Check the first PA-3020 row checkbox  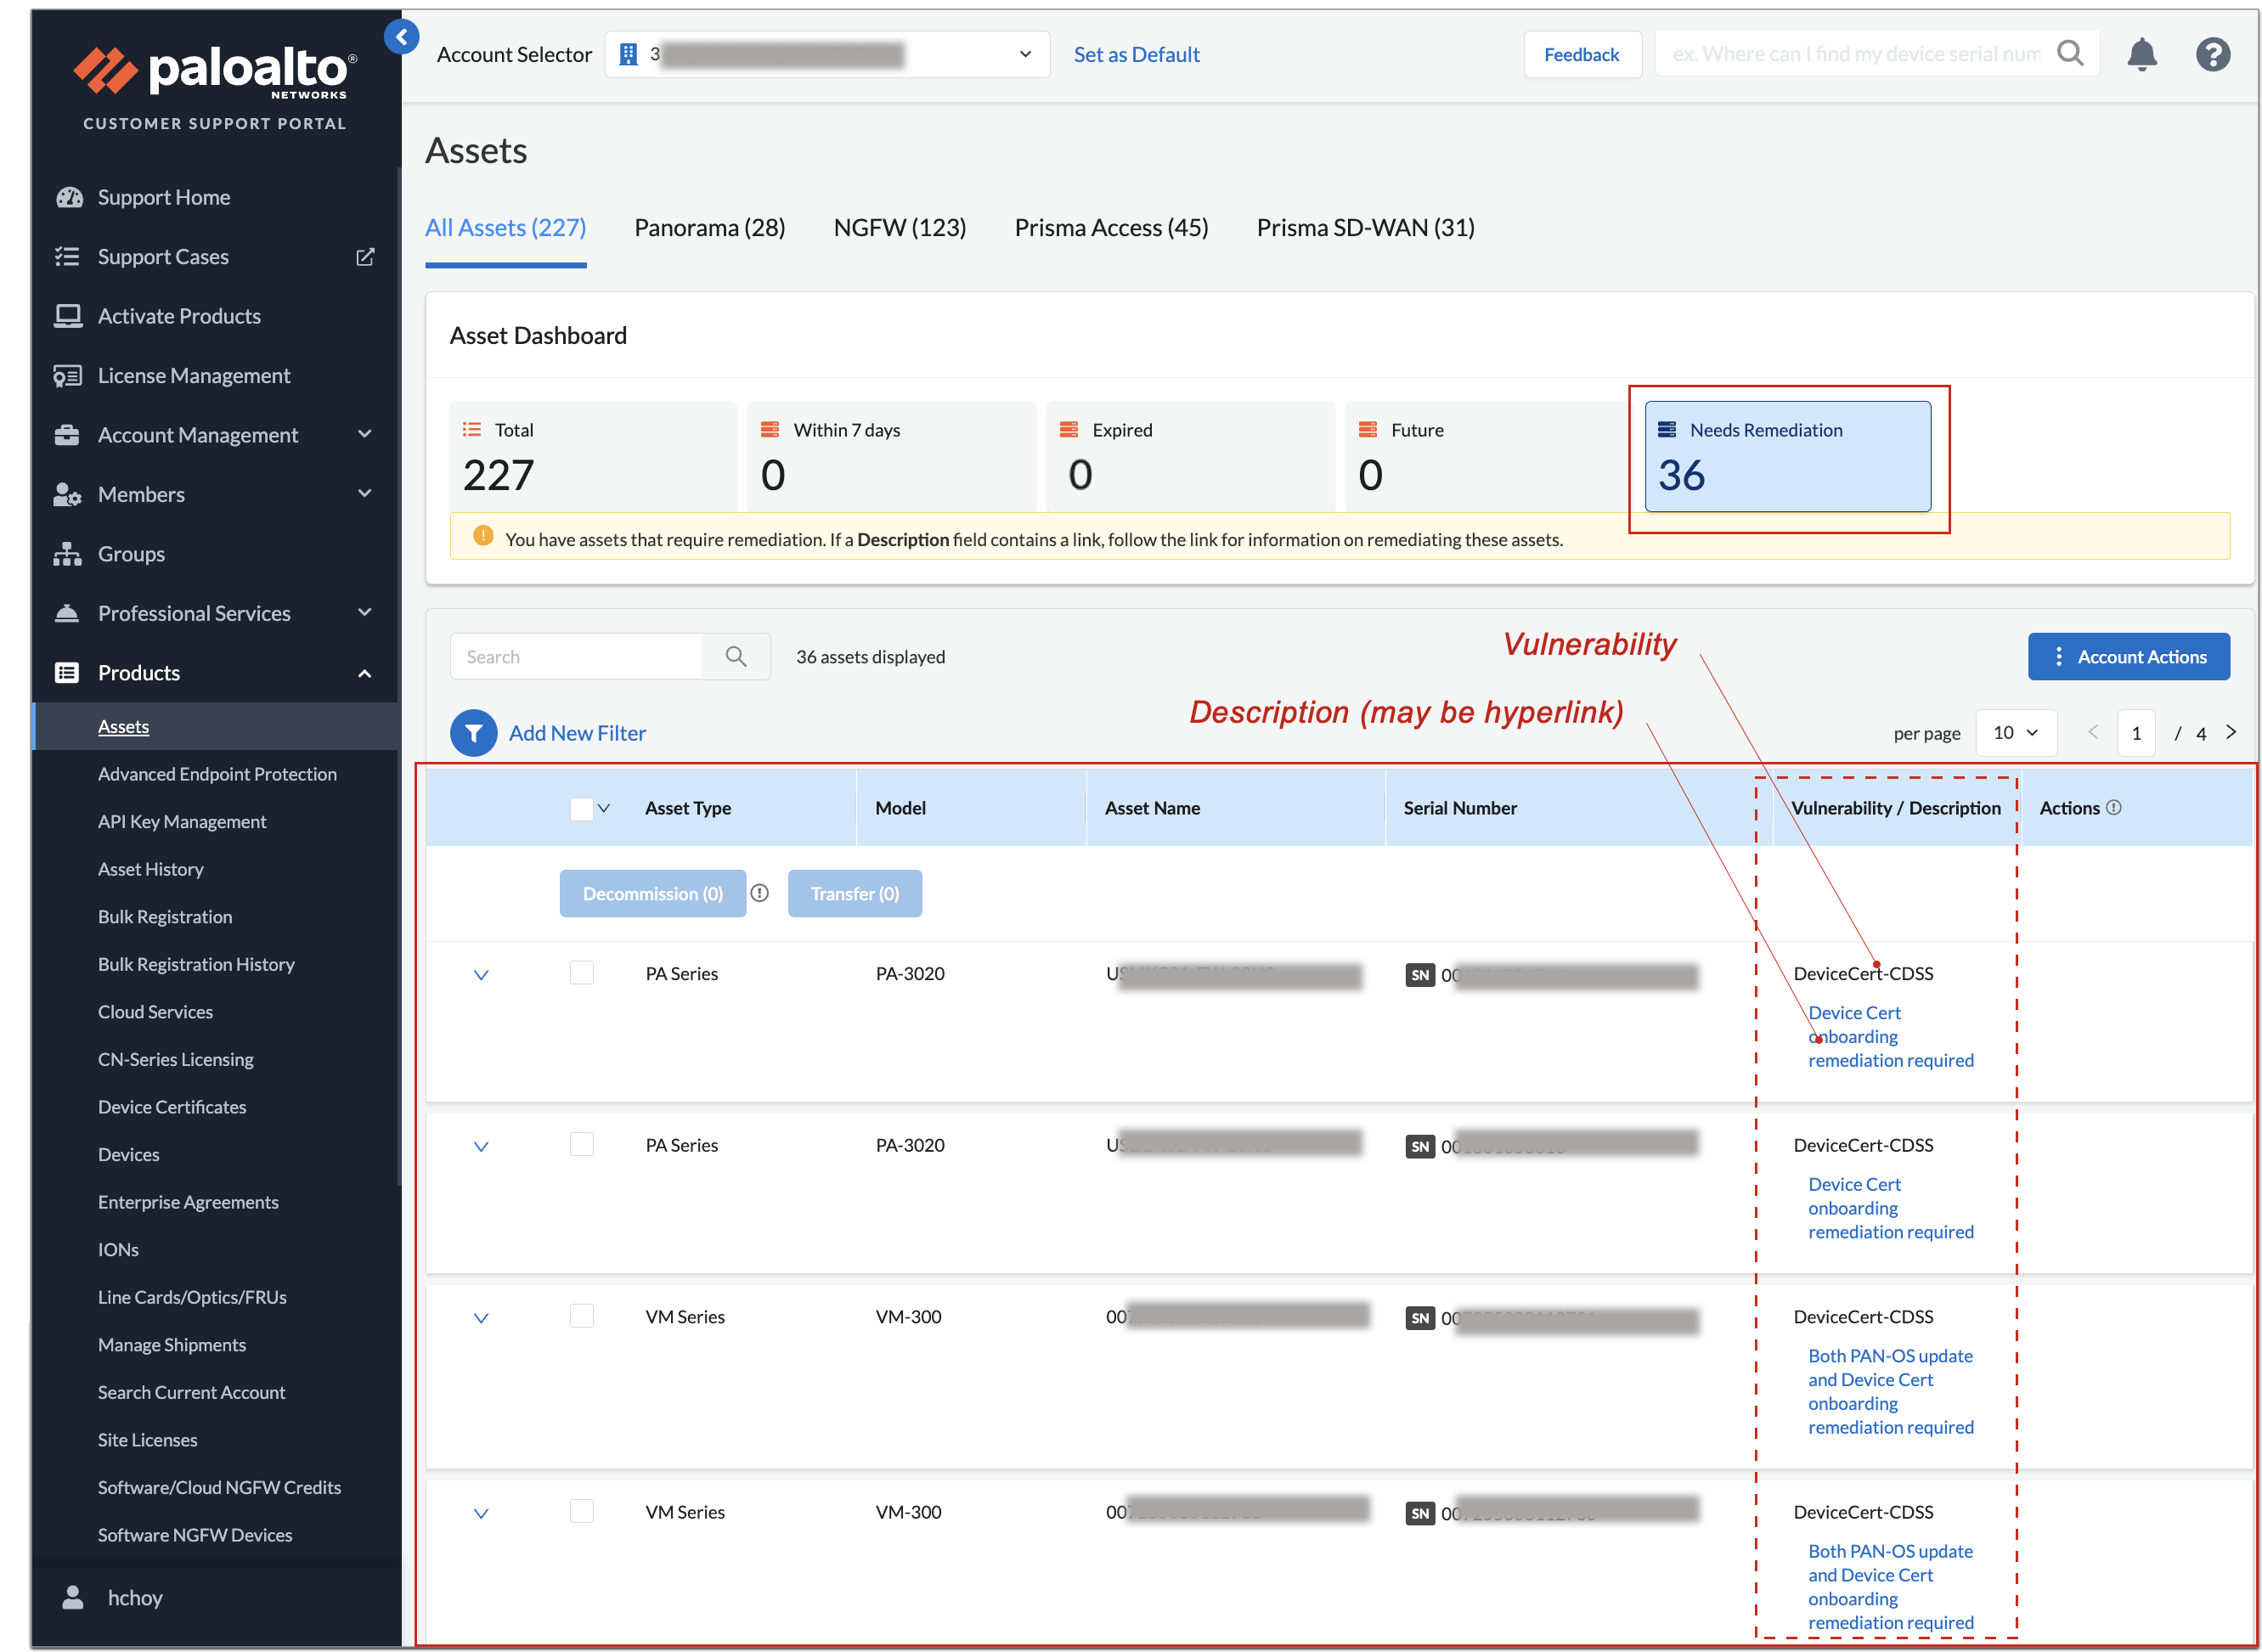[581, 973]
